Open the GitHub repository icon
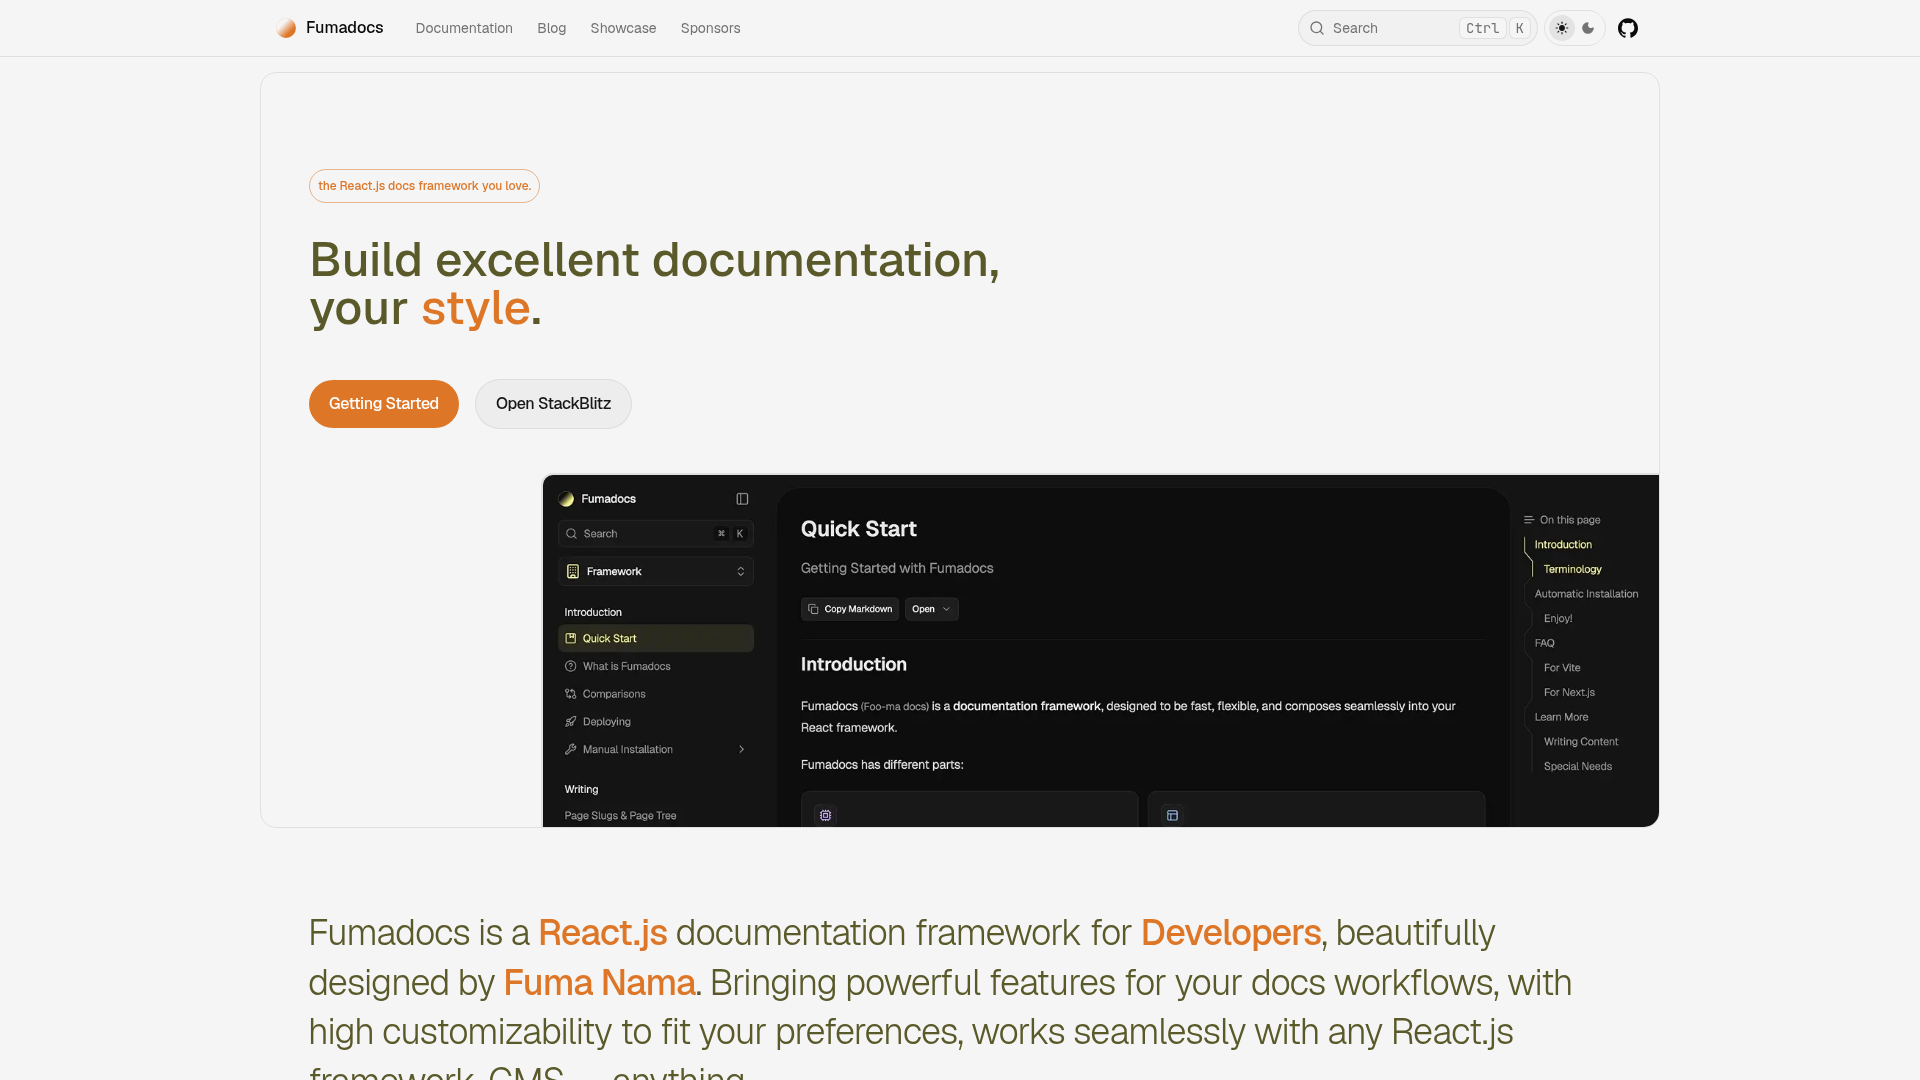Viewport: 1920px width, 1080px height. (x=1628, y=28)
